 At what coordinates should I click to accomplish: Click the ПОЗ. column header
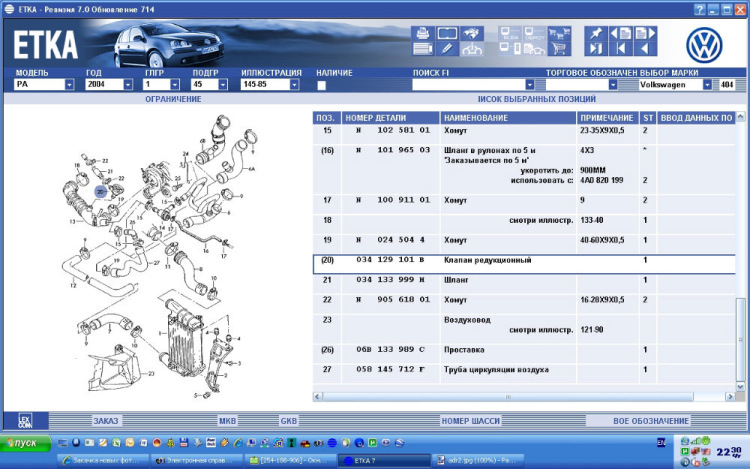(x=327, y=118)
